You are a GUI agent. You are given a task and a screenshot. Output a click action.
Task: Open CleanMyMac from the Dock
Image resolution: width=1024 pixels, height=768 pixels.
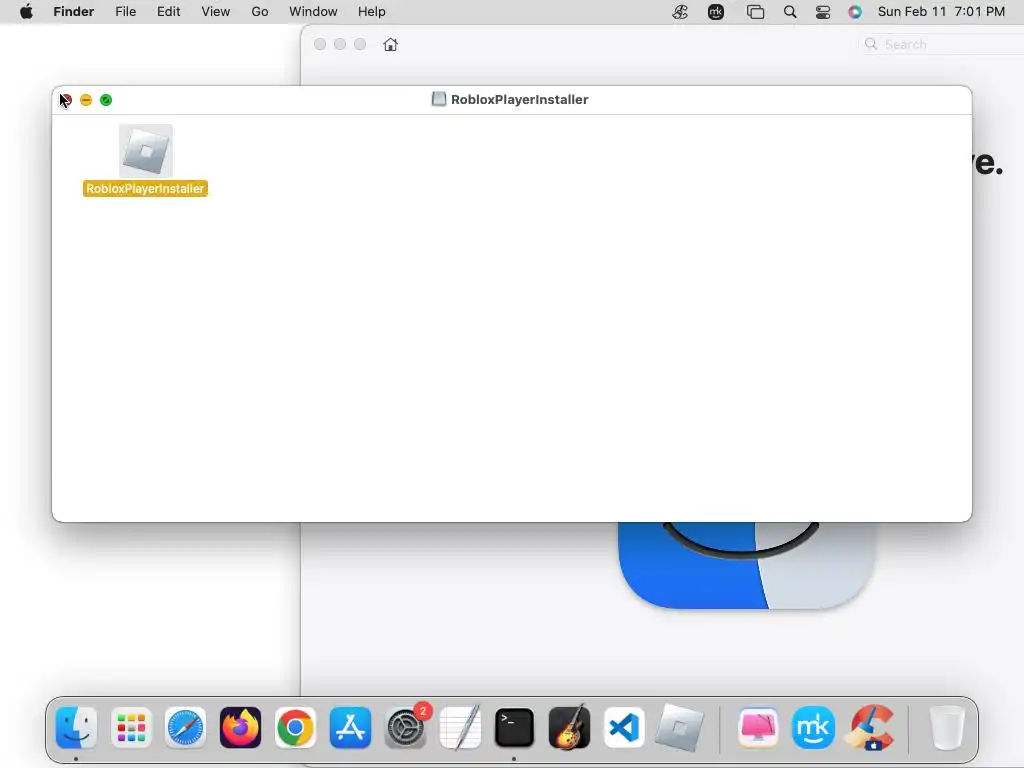coord(758,728)
